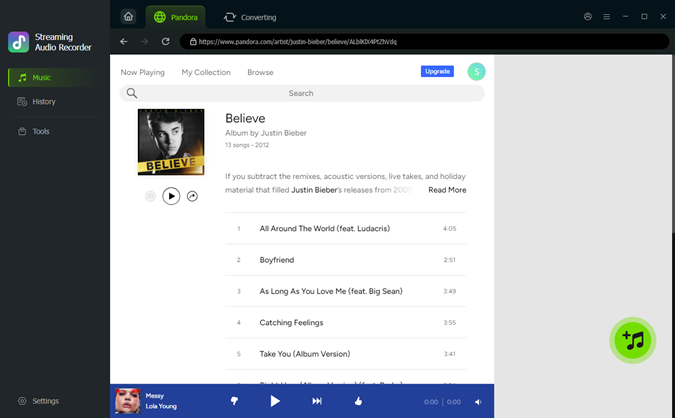Open the Now Playing page
Screen dimensions: 675x418
point(142,72)
